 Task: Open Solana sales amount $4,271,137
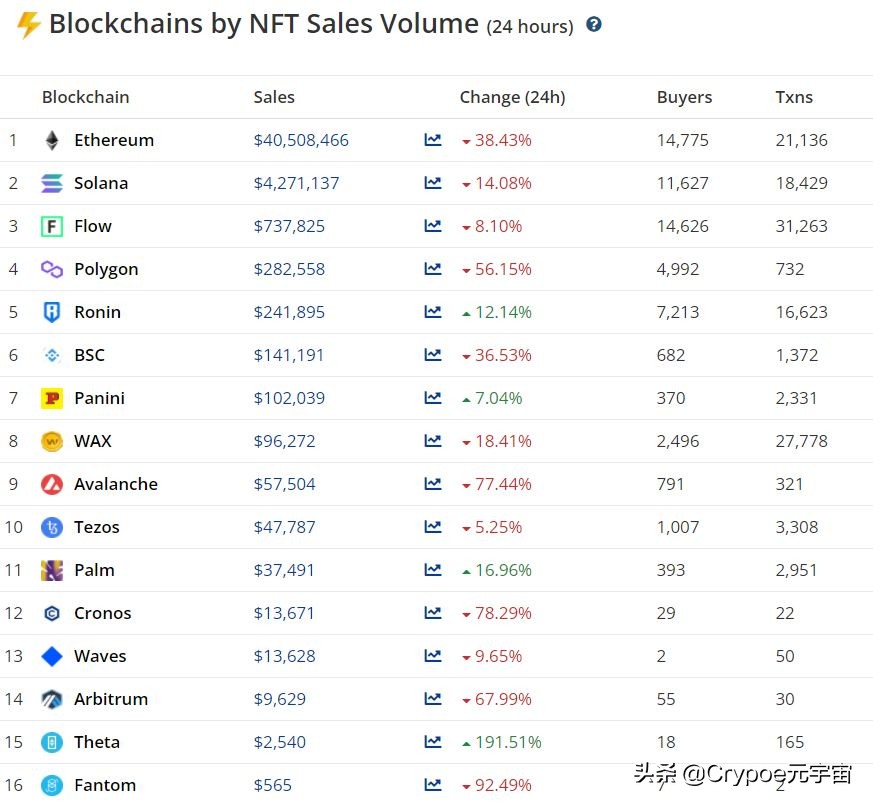[x=296, y=183]
